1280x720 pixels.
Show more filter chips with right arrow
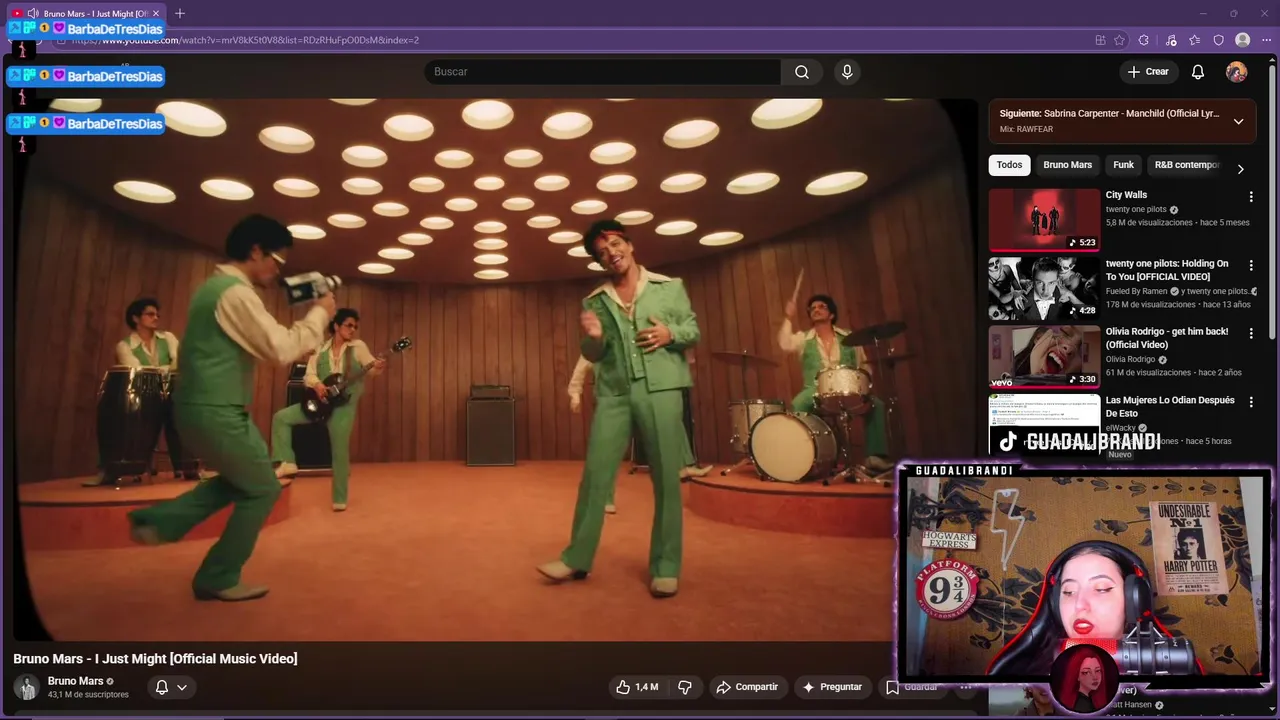coord(1240,169)
